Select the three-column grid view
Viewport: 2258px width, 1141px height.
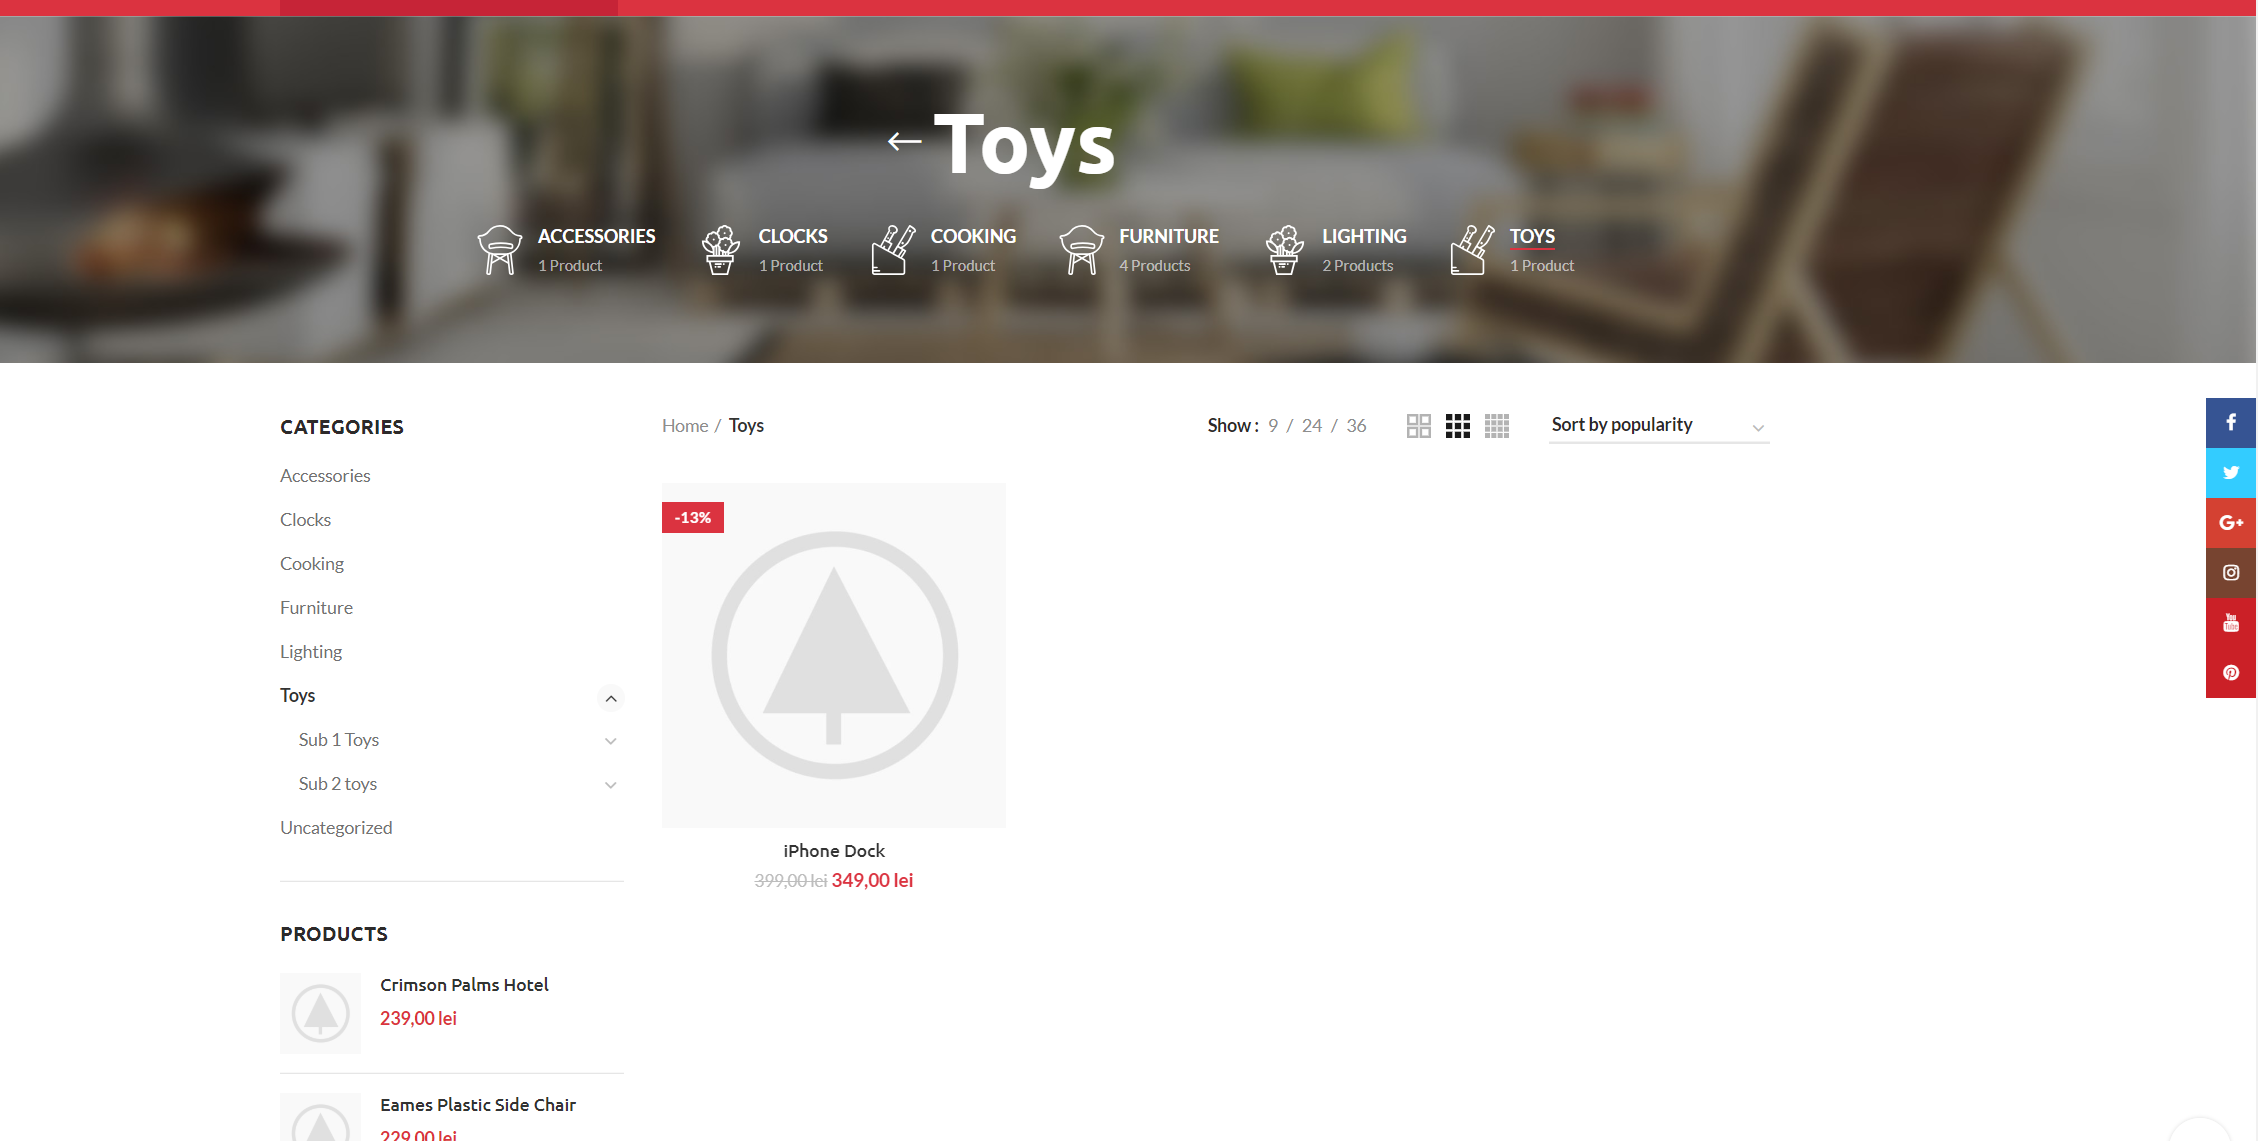pyautogui.click(x=1457, y=426)
